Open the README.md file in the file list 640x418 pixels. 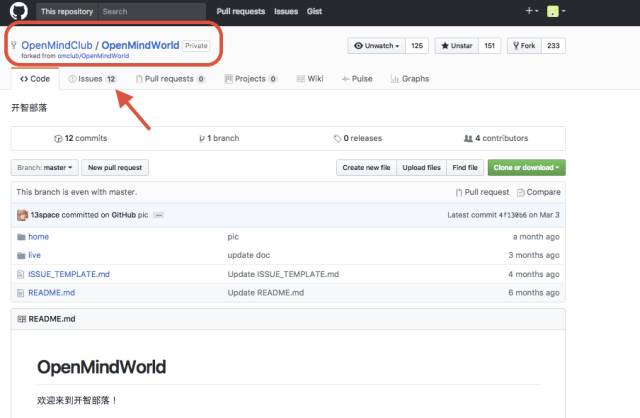tap(51, 293)
